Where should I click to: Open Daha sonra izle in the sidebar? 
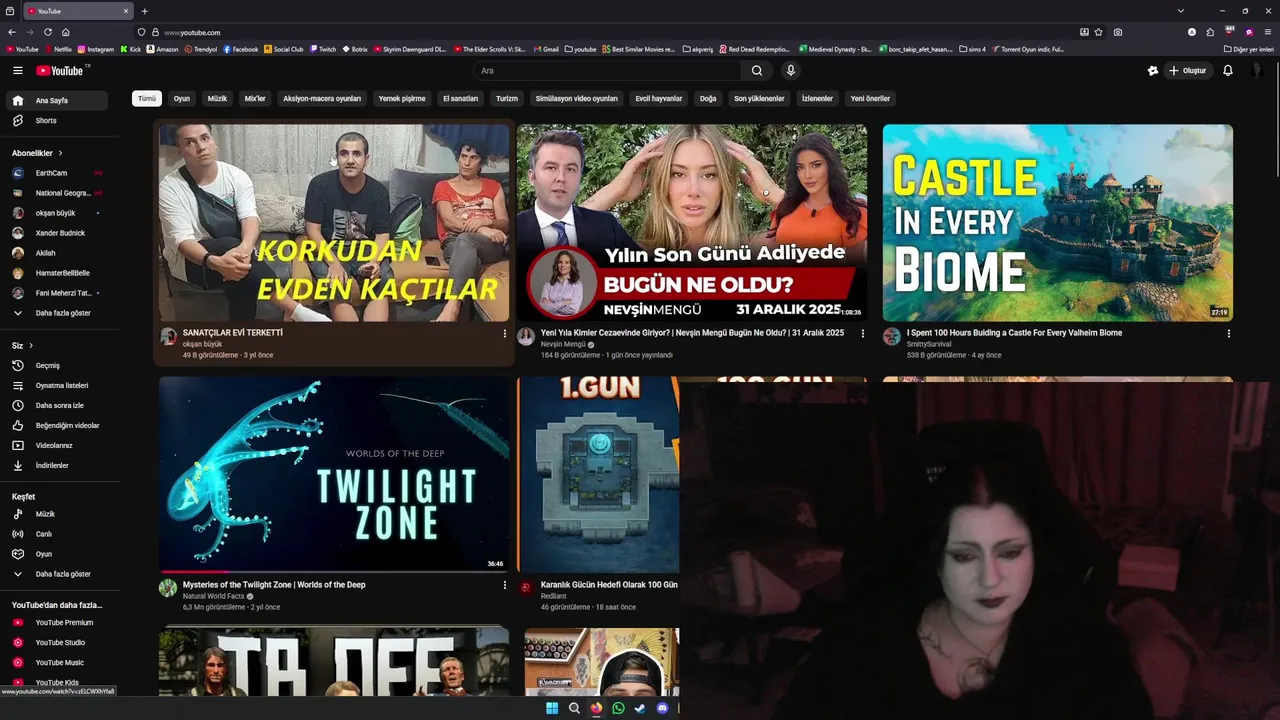tap(56, 405)
